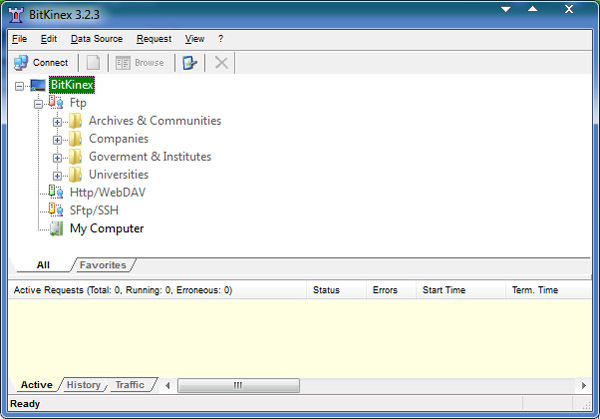The image size is (600, 419).
Task: Click the scrollbar right arrow
Action: click(x=584, y=385)
